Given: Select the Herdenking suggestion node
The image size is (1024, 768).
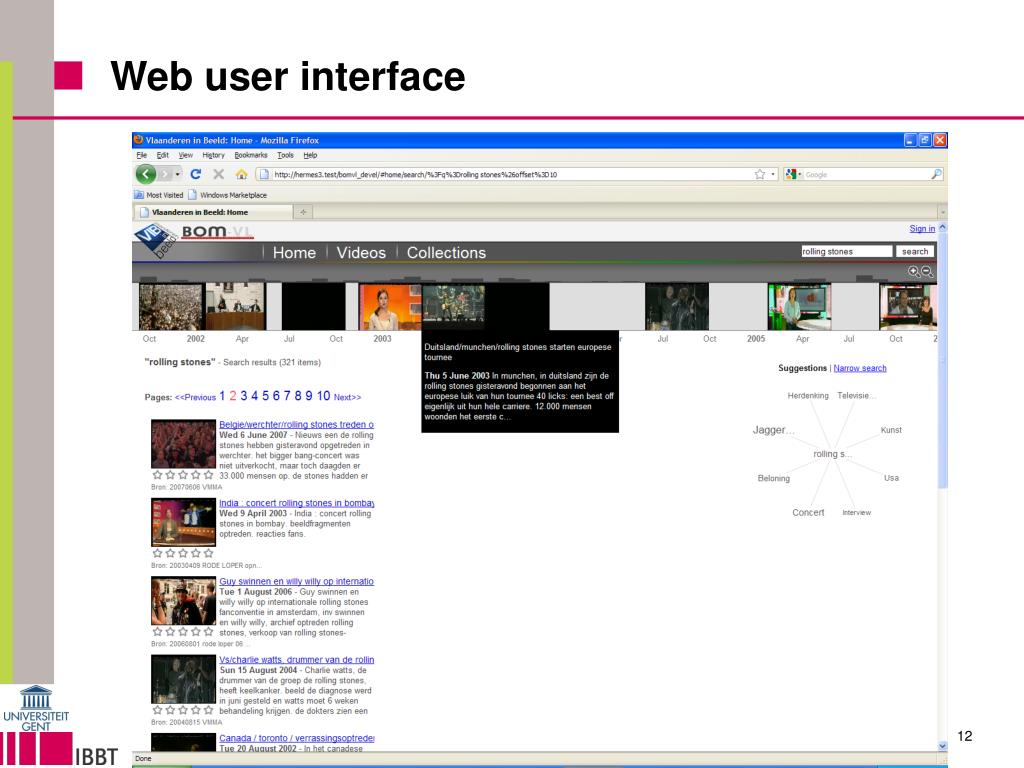Looking at the screenshot, I should click(808, 396).
